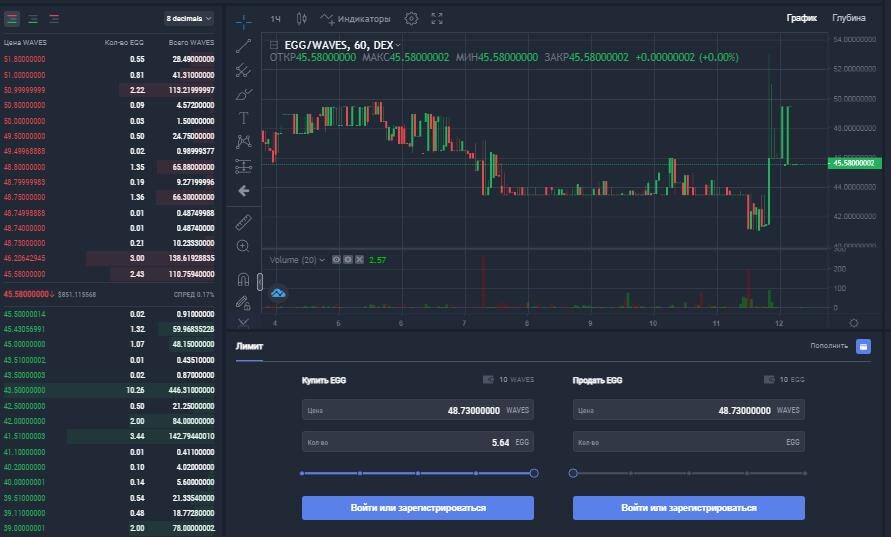Click the sell price input field
Screen dimensions: 891x537
689,410
